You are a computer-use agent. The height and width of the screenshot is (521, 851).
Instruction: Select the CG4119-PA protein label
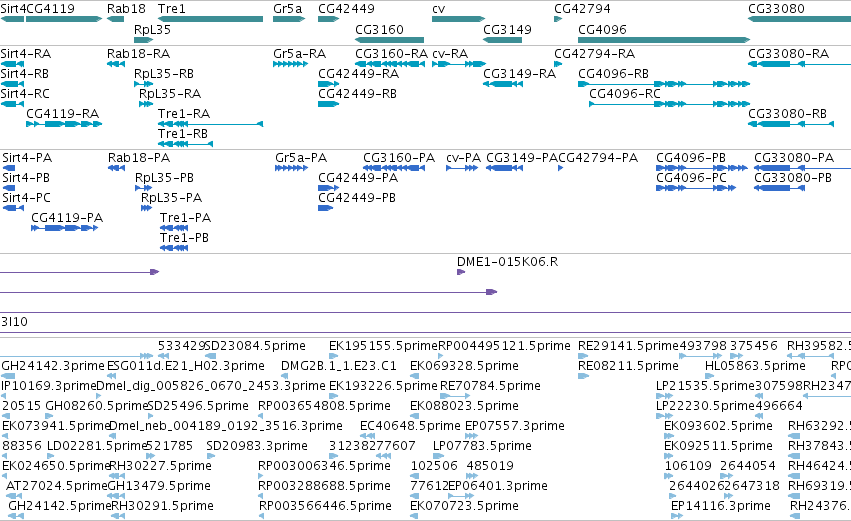(x=67, y=218)
